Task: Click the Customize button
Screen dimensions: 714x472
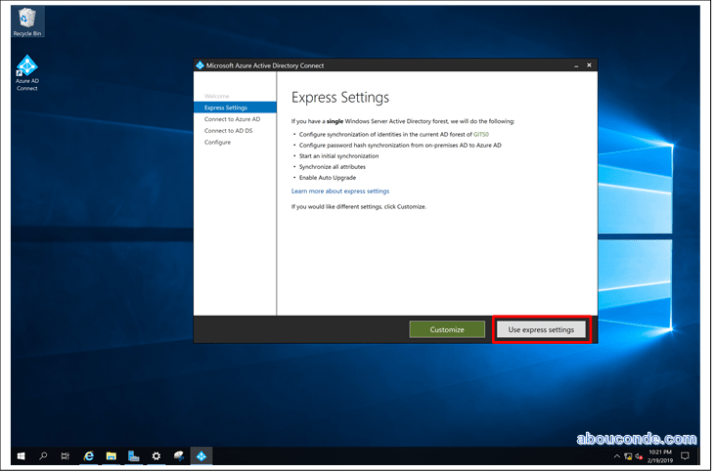Action: (447, 329)
